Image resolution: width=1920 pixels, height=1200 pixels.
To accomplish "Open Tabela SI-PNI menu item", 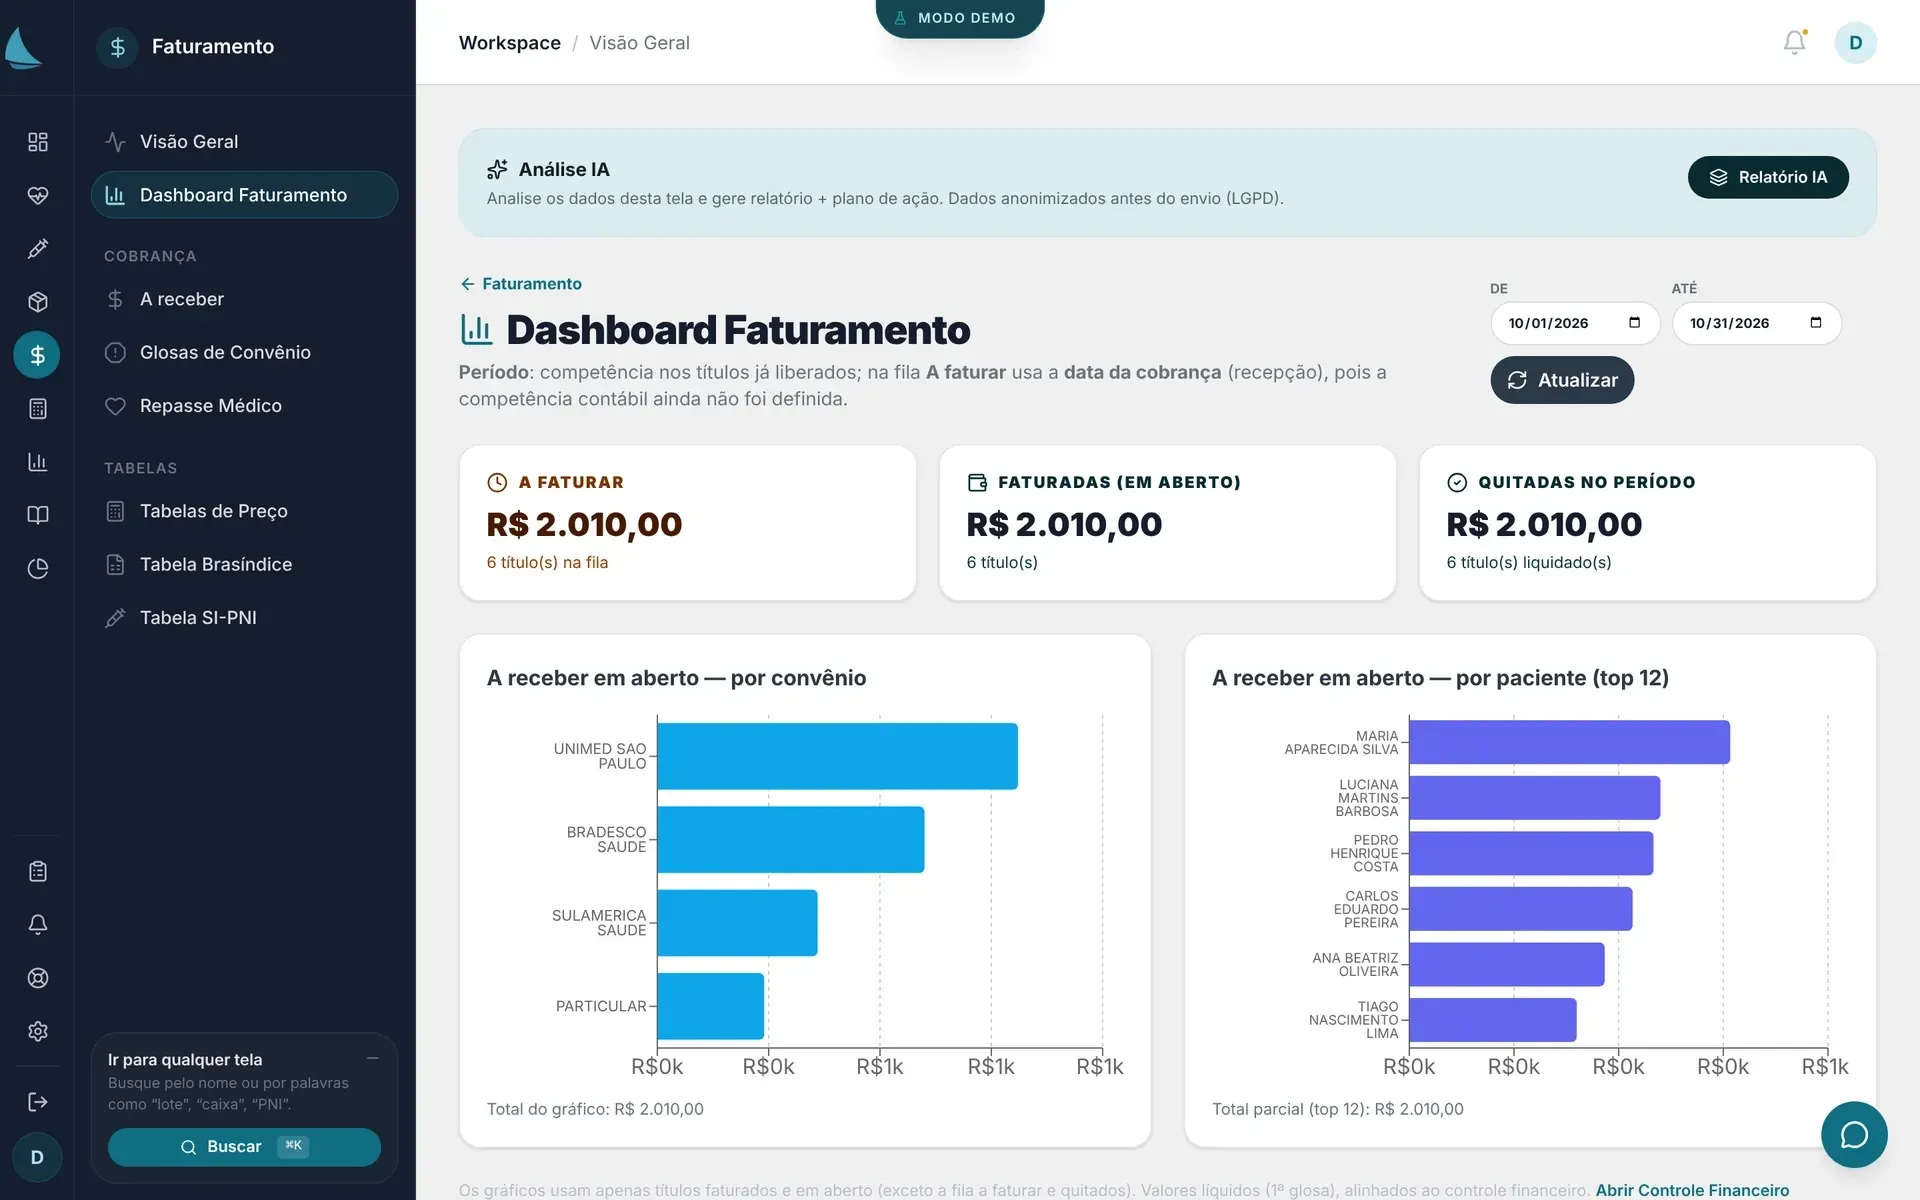I will 244,618.
